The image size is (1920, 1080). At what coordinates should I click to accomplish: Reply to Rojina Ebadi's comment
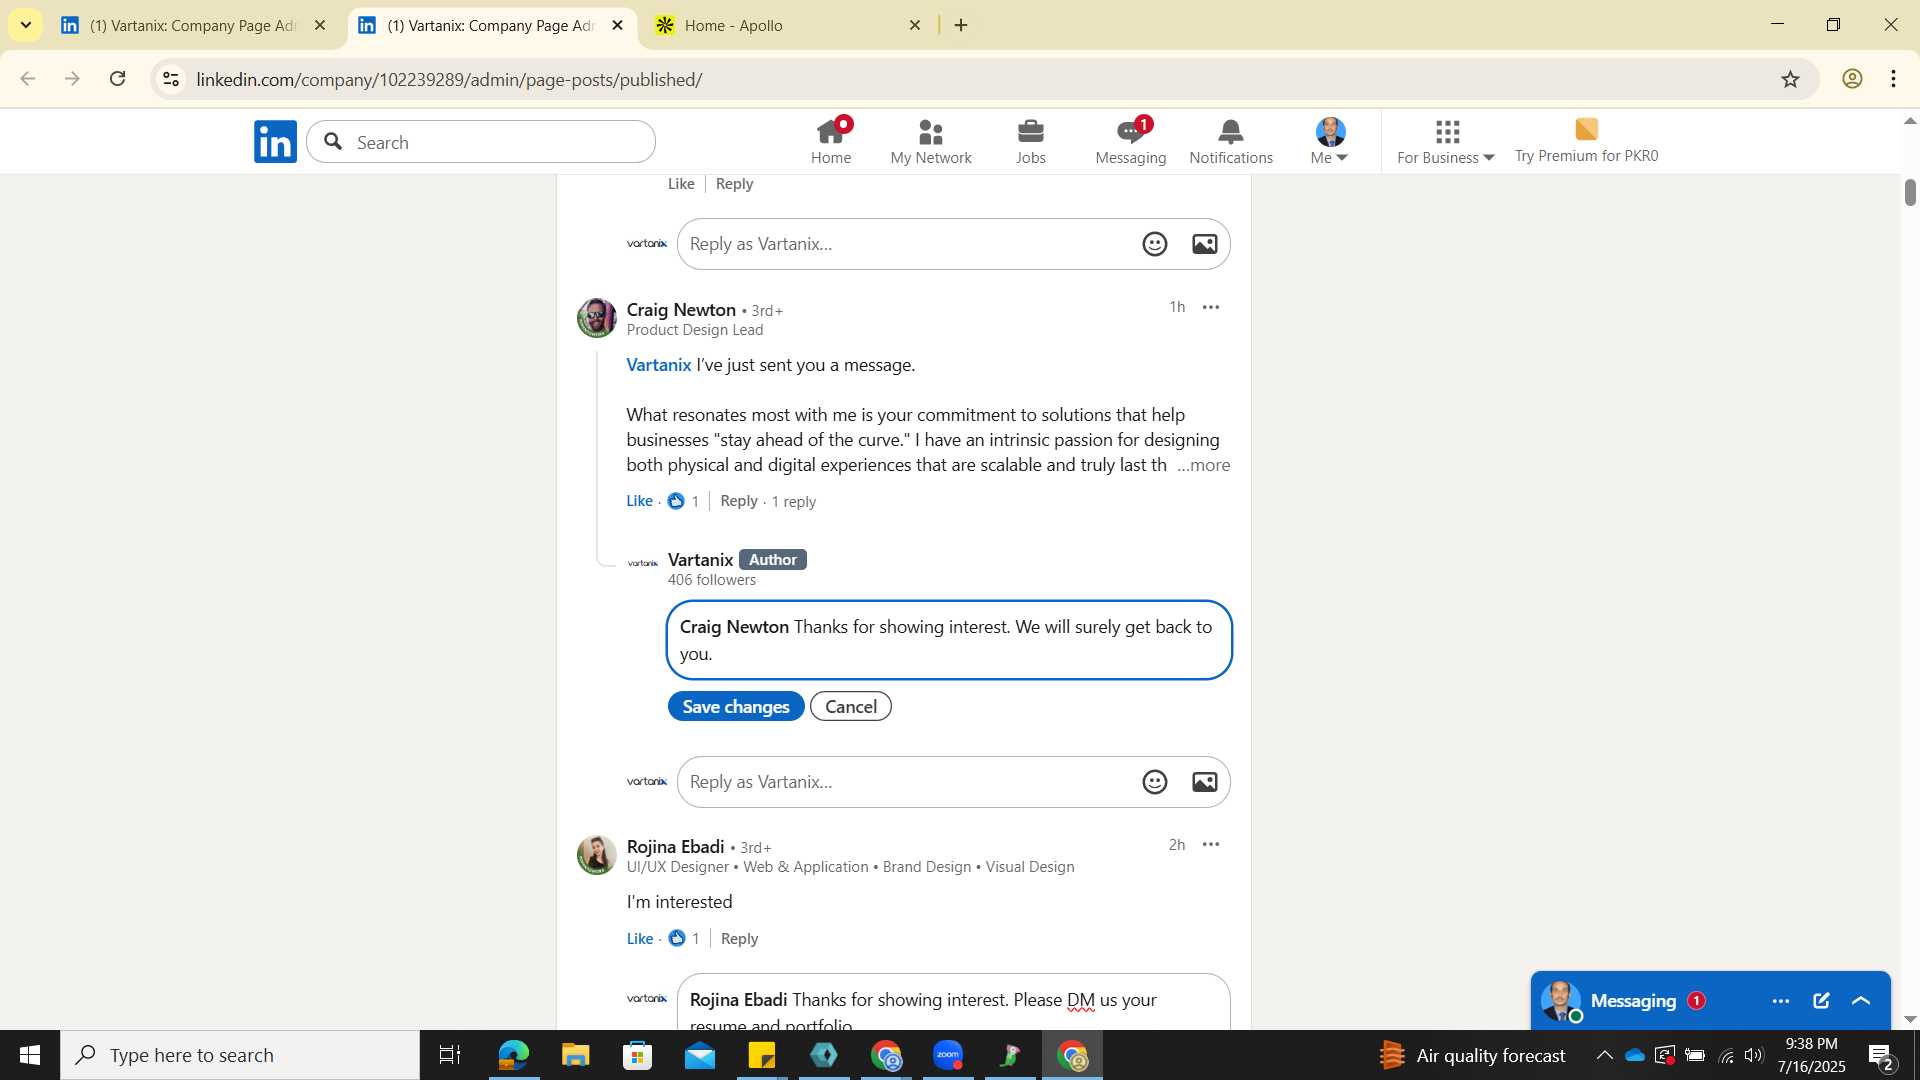tap(739, 939)
